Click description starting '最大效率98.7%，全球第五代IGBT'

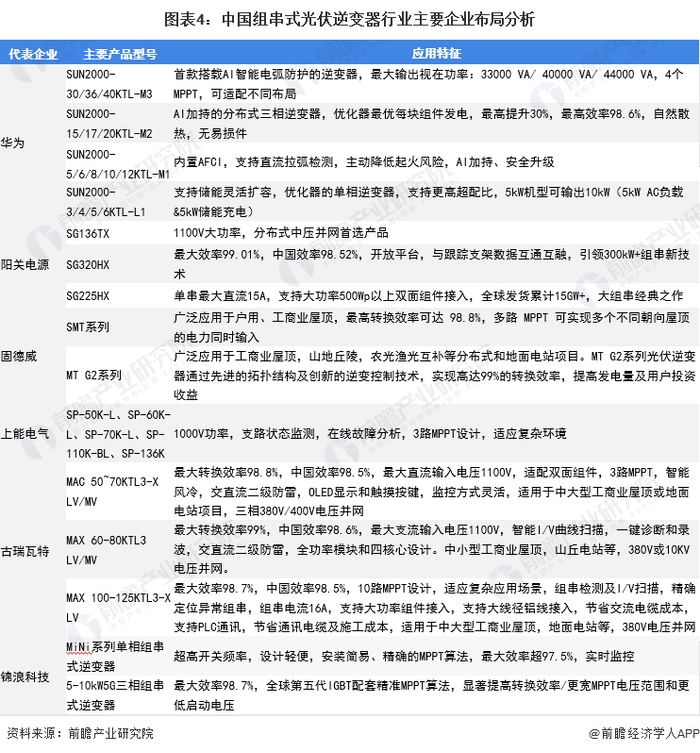point(432,695)
